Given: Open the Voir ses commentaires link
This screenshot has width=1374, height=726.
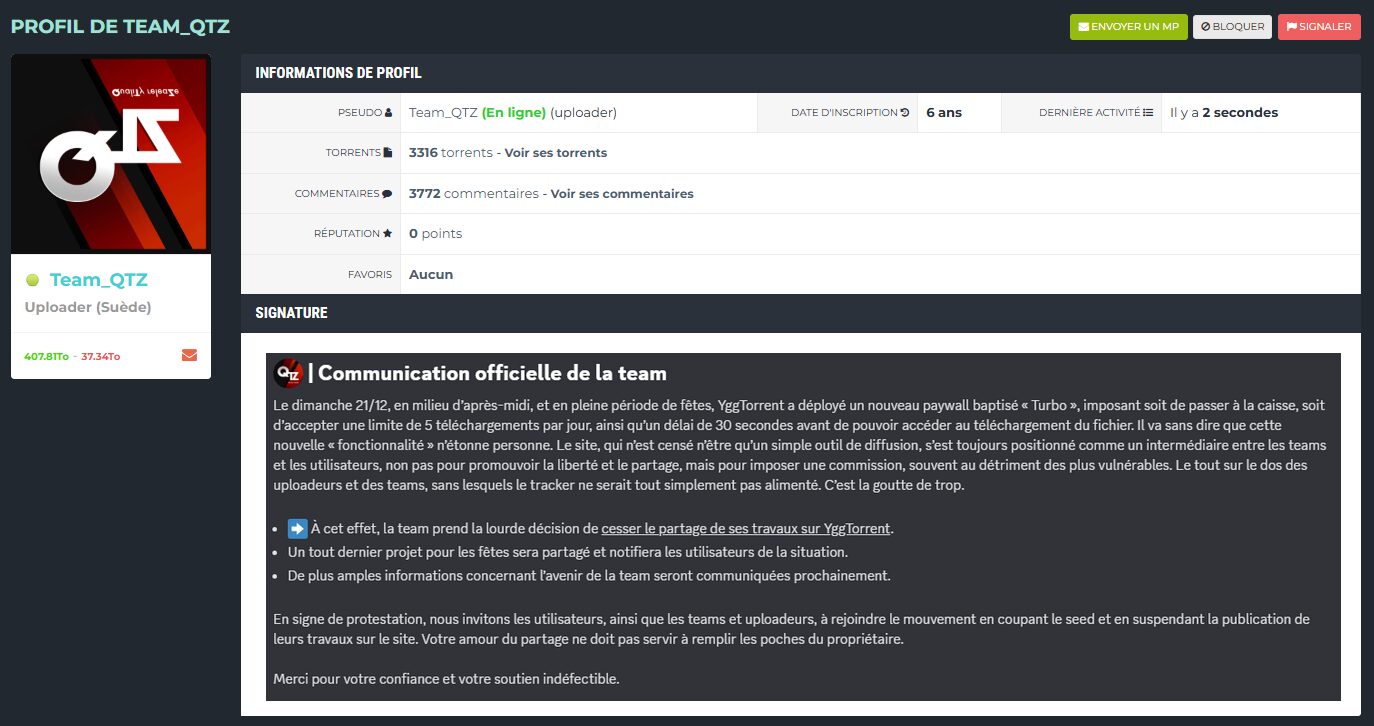Looking at the screenshot, I should [621, 194].
